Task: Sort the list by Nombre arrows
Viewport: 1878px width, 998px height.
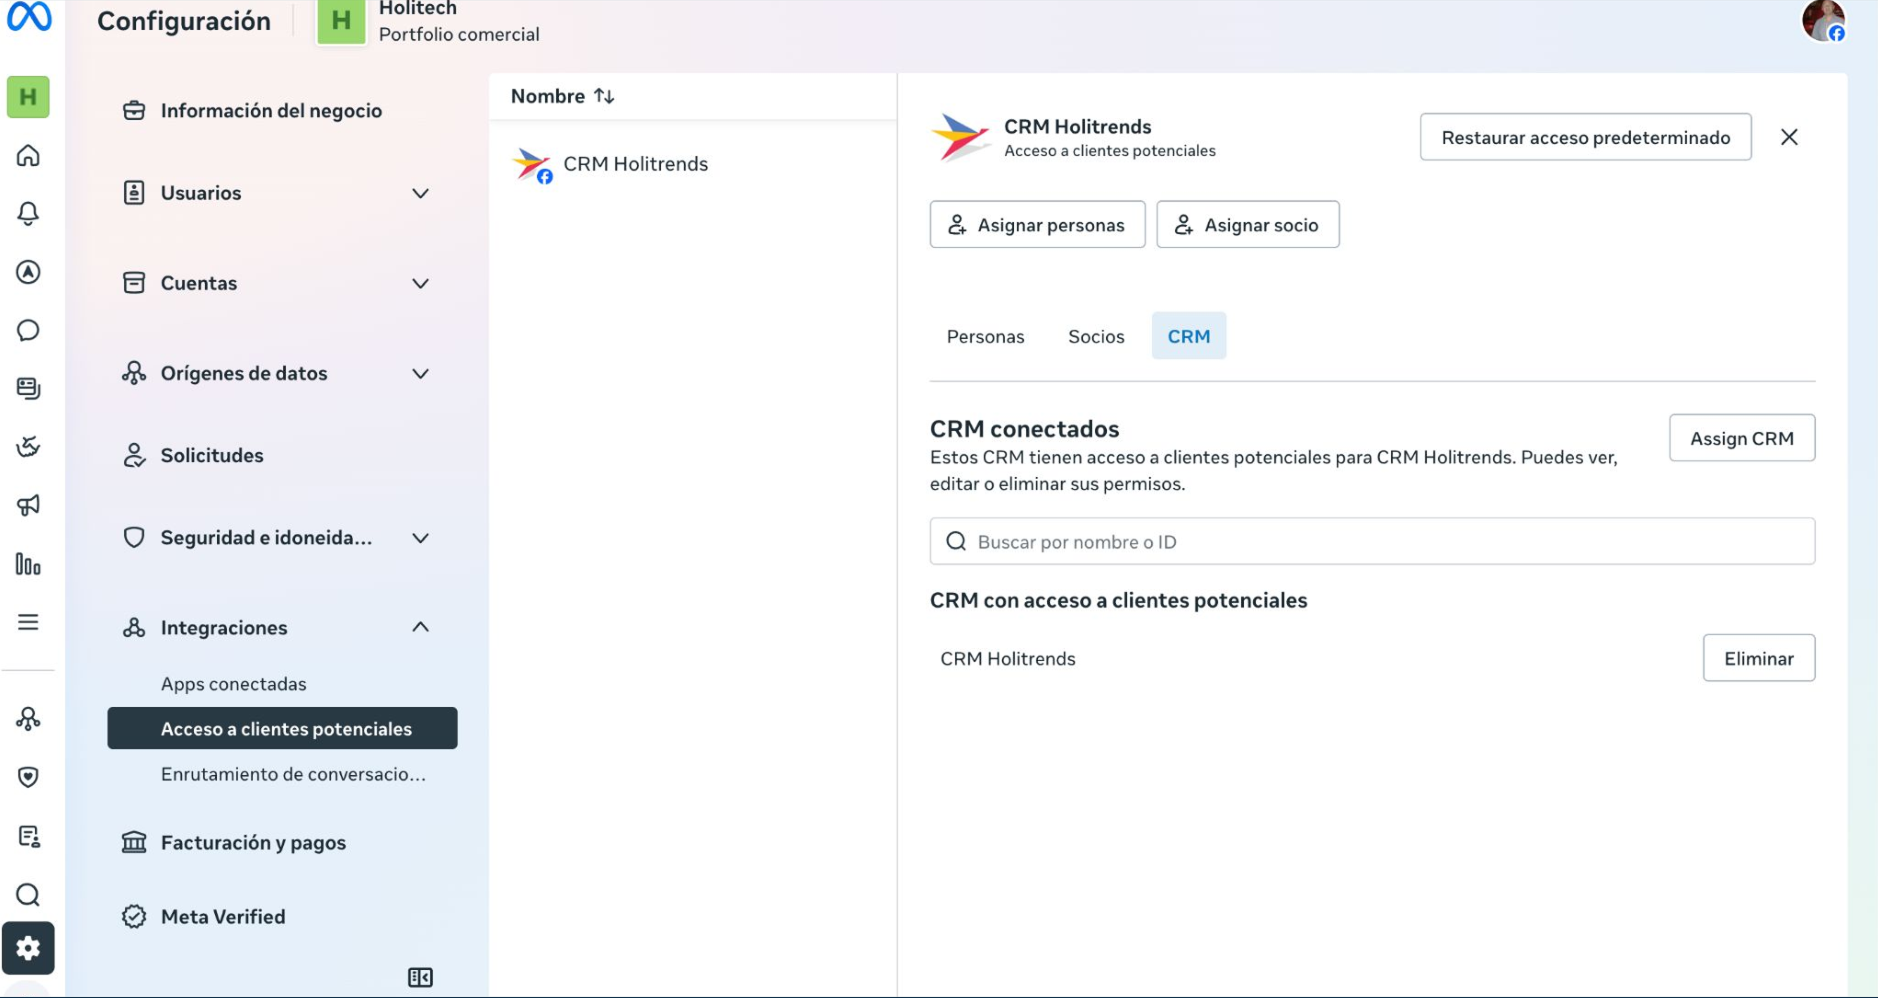Action: 604,96
